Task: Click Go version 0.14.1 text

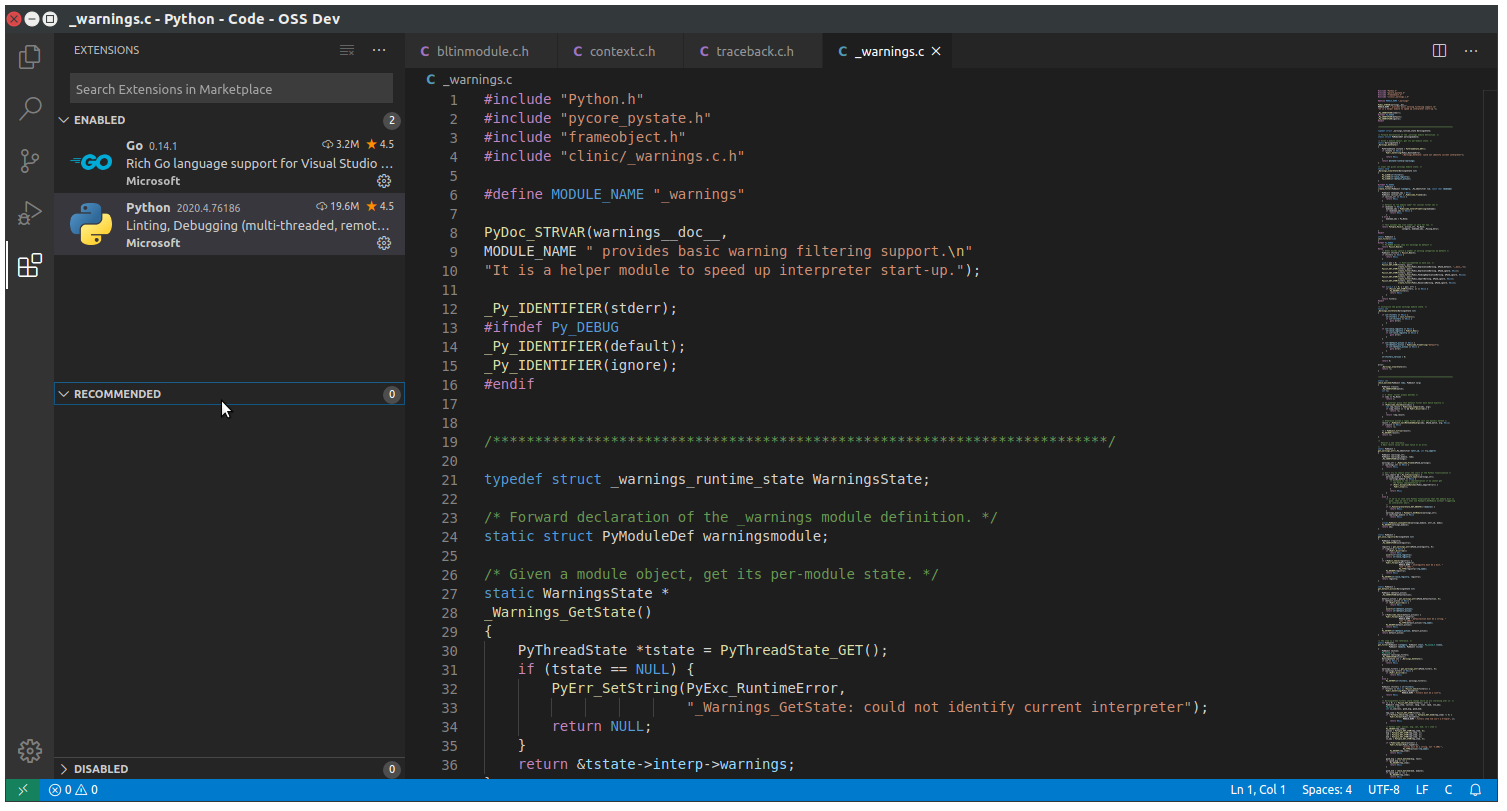Action: click(163, 146)
